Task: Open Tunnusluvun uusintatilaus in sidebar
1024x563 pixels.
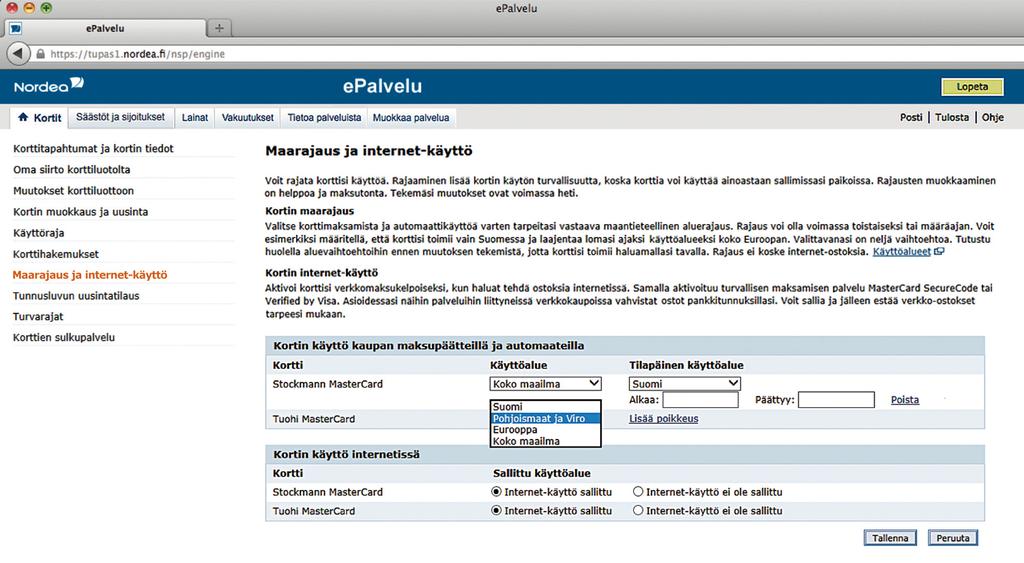Action: (76, 296)
